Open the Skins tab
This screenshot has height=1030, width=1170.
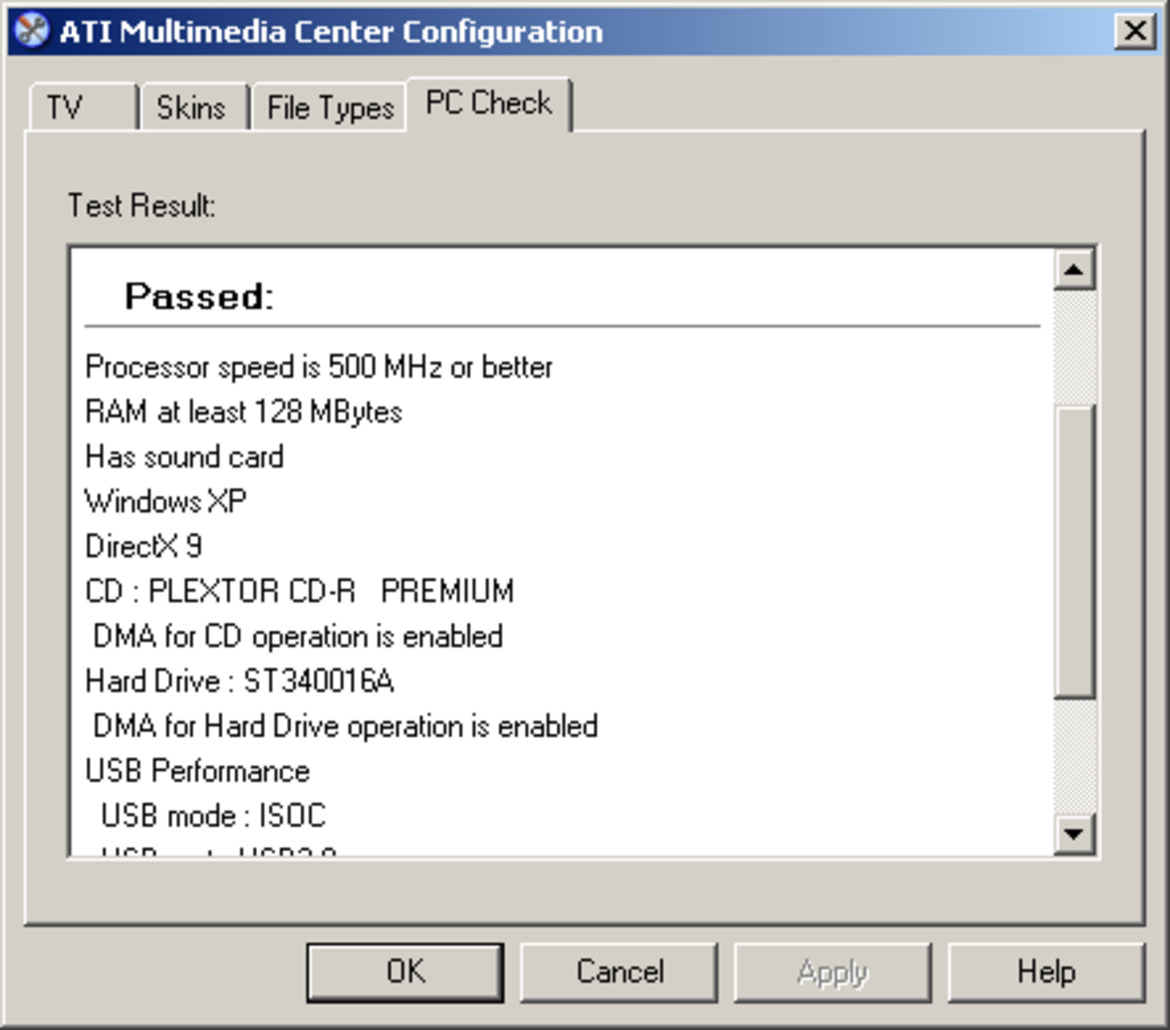[194, 107]
